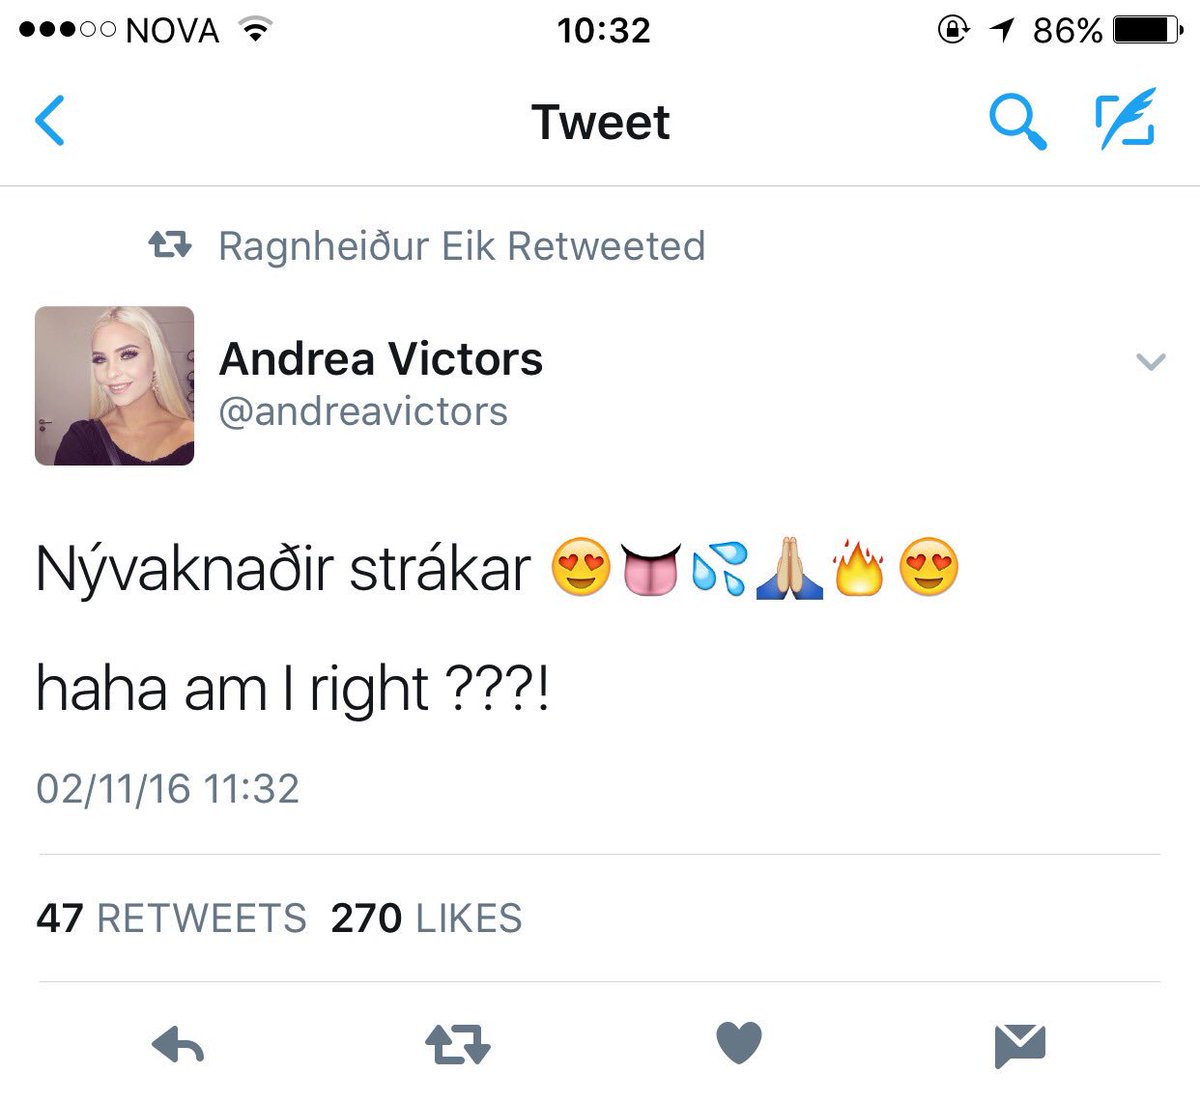Open search with magnifier icon
This screenshot has width=1200, height=1102.
point(1018,123)
